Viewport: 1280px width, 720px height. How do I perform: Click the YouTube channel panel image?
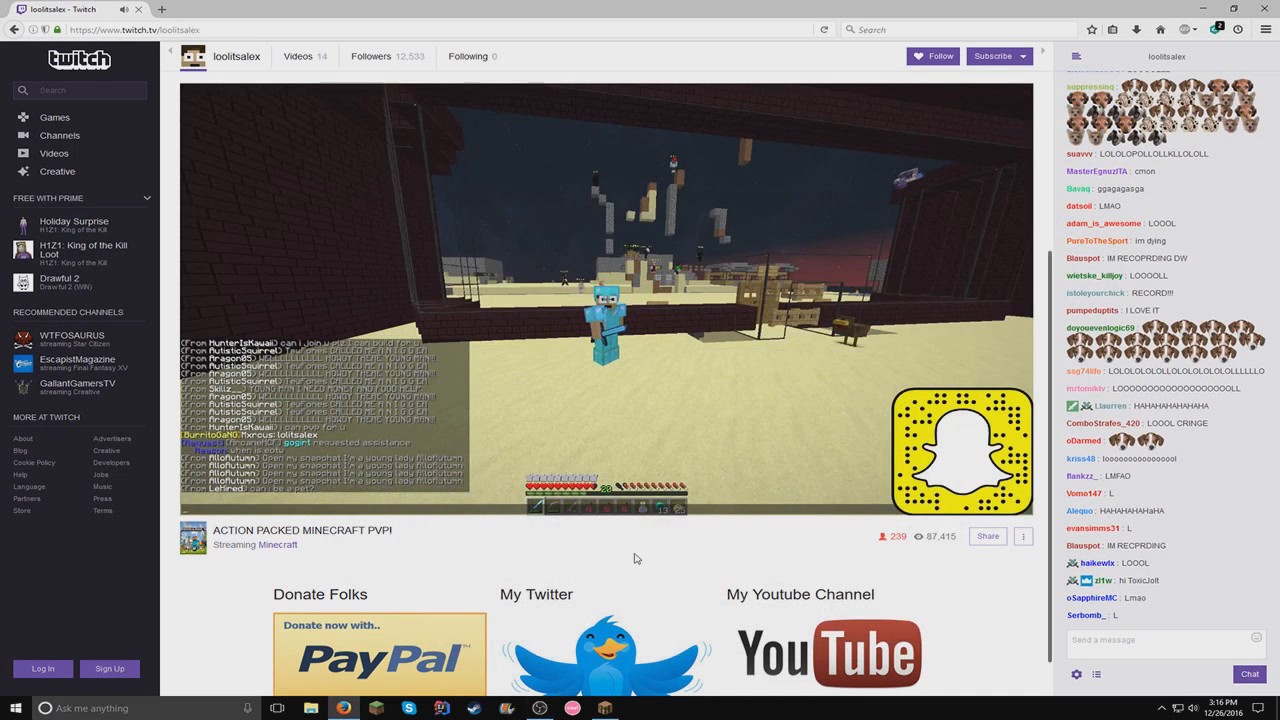830,654
